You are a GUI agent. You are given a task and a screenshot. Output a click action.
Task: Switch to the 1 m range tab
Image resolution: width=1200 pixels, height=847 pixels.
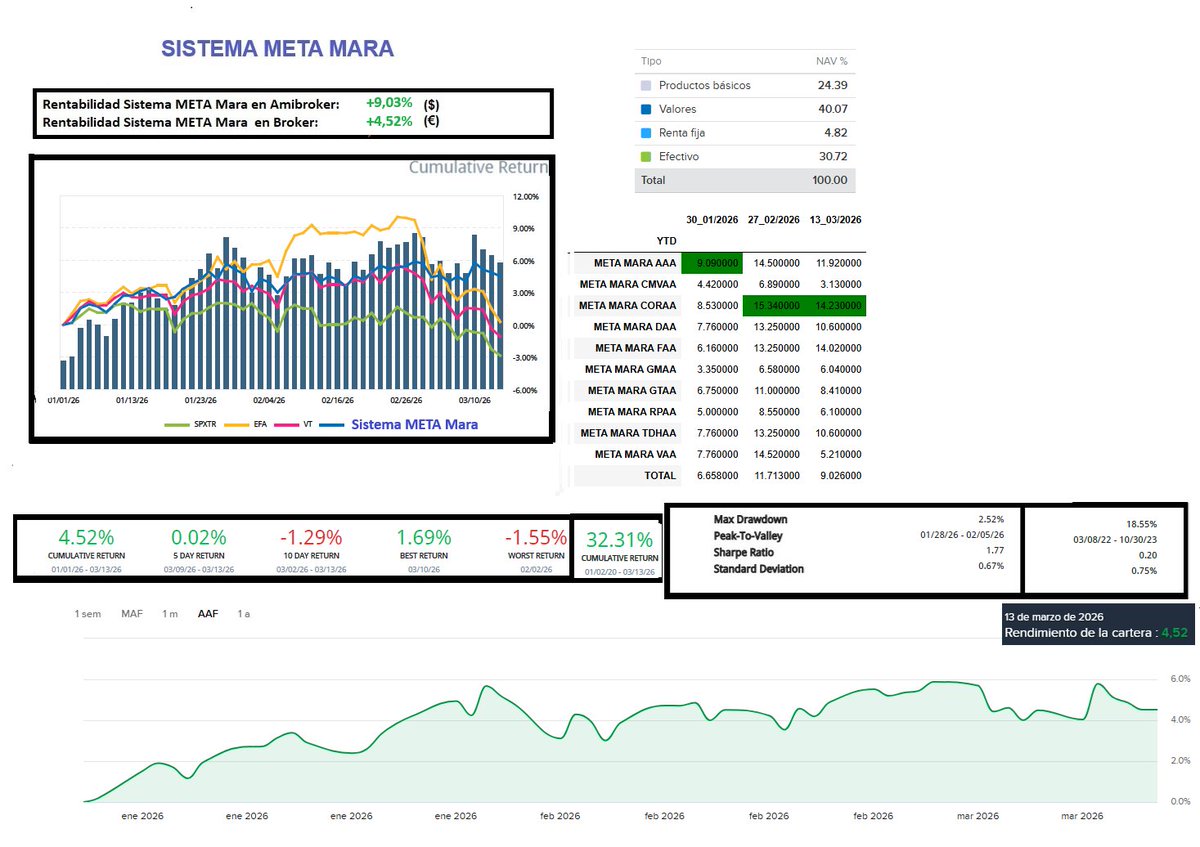click(x=170, y=614)
